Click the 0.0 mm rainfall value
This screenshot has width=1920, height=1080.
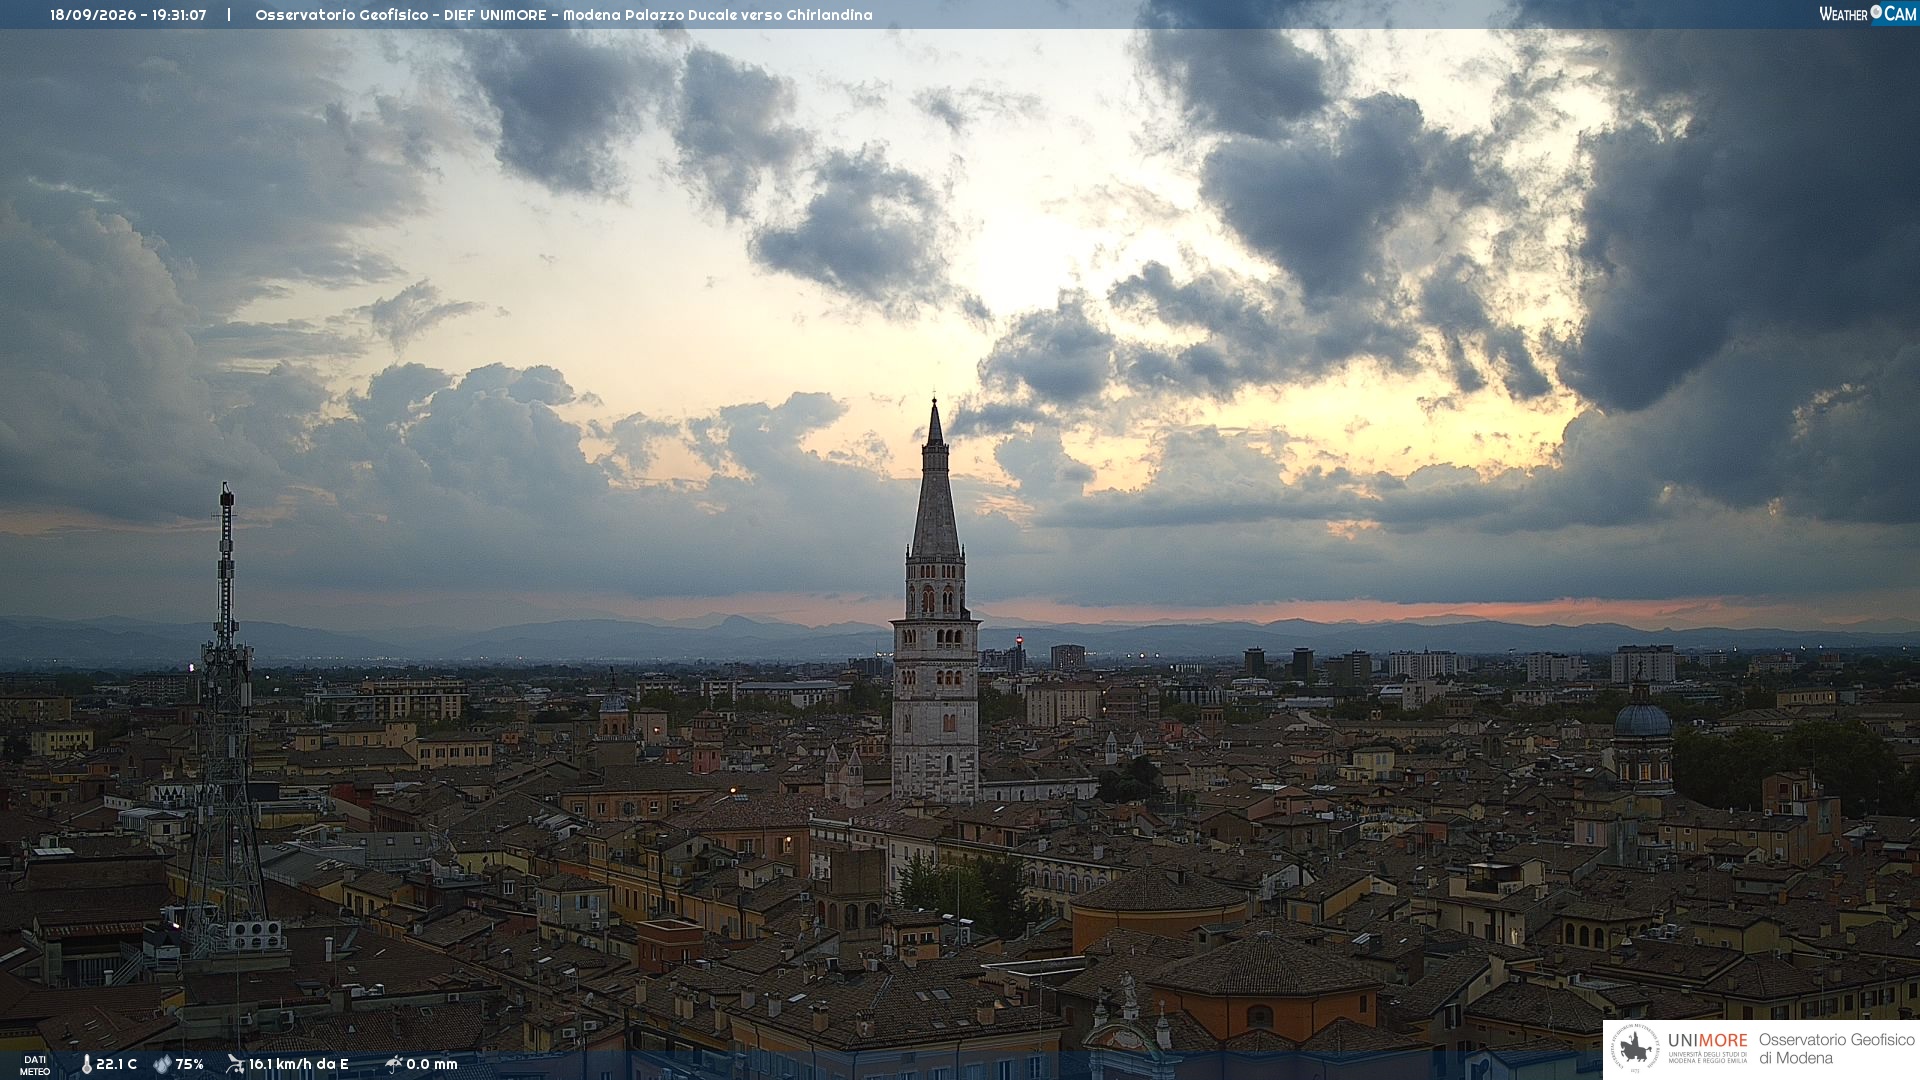(x=432, y=1064)
